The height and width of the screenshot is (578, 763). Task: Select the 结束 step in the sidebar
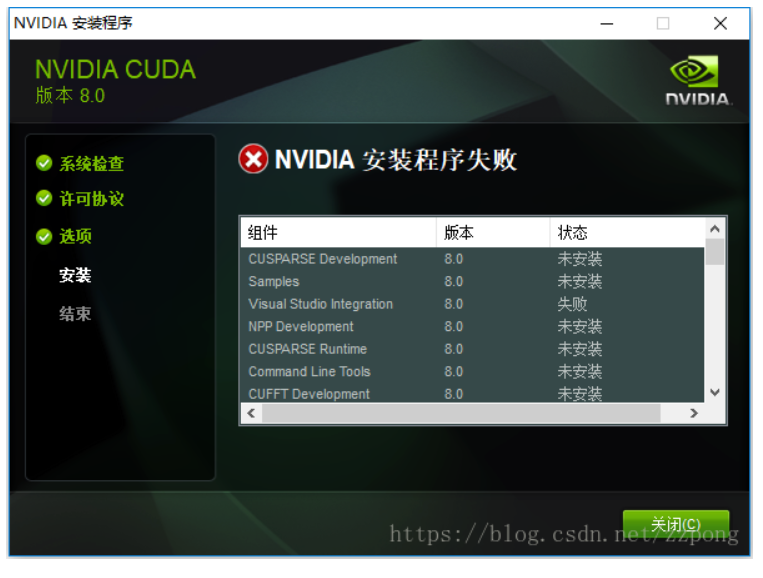[75, 314]
